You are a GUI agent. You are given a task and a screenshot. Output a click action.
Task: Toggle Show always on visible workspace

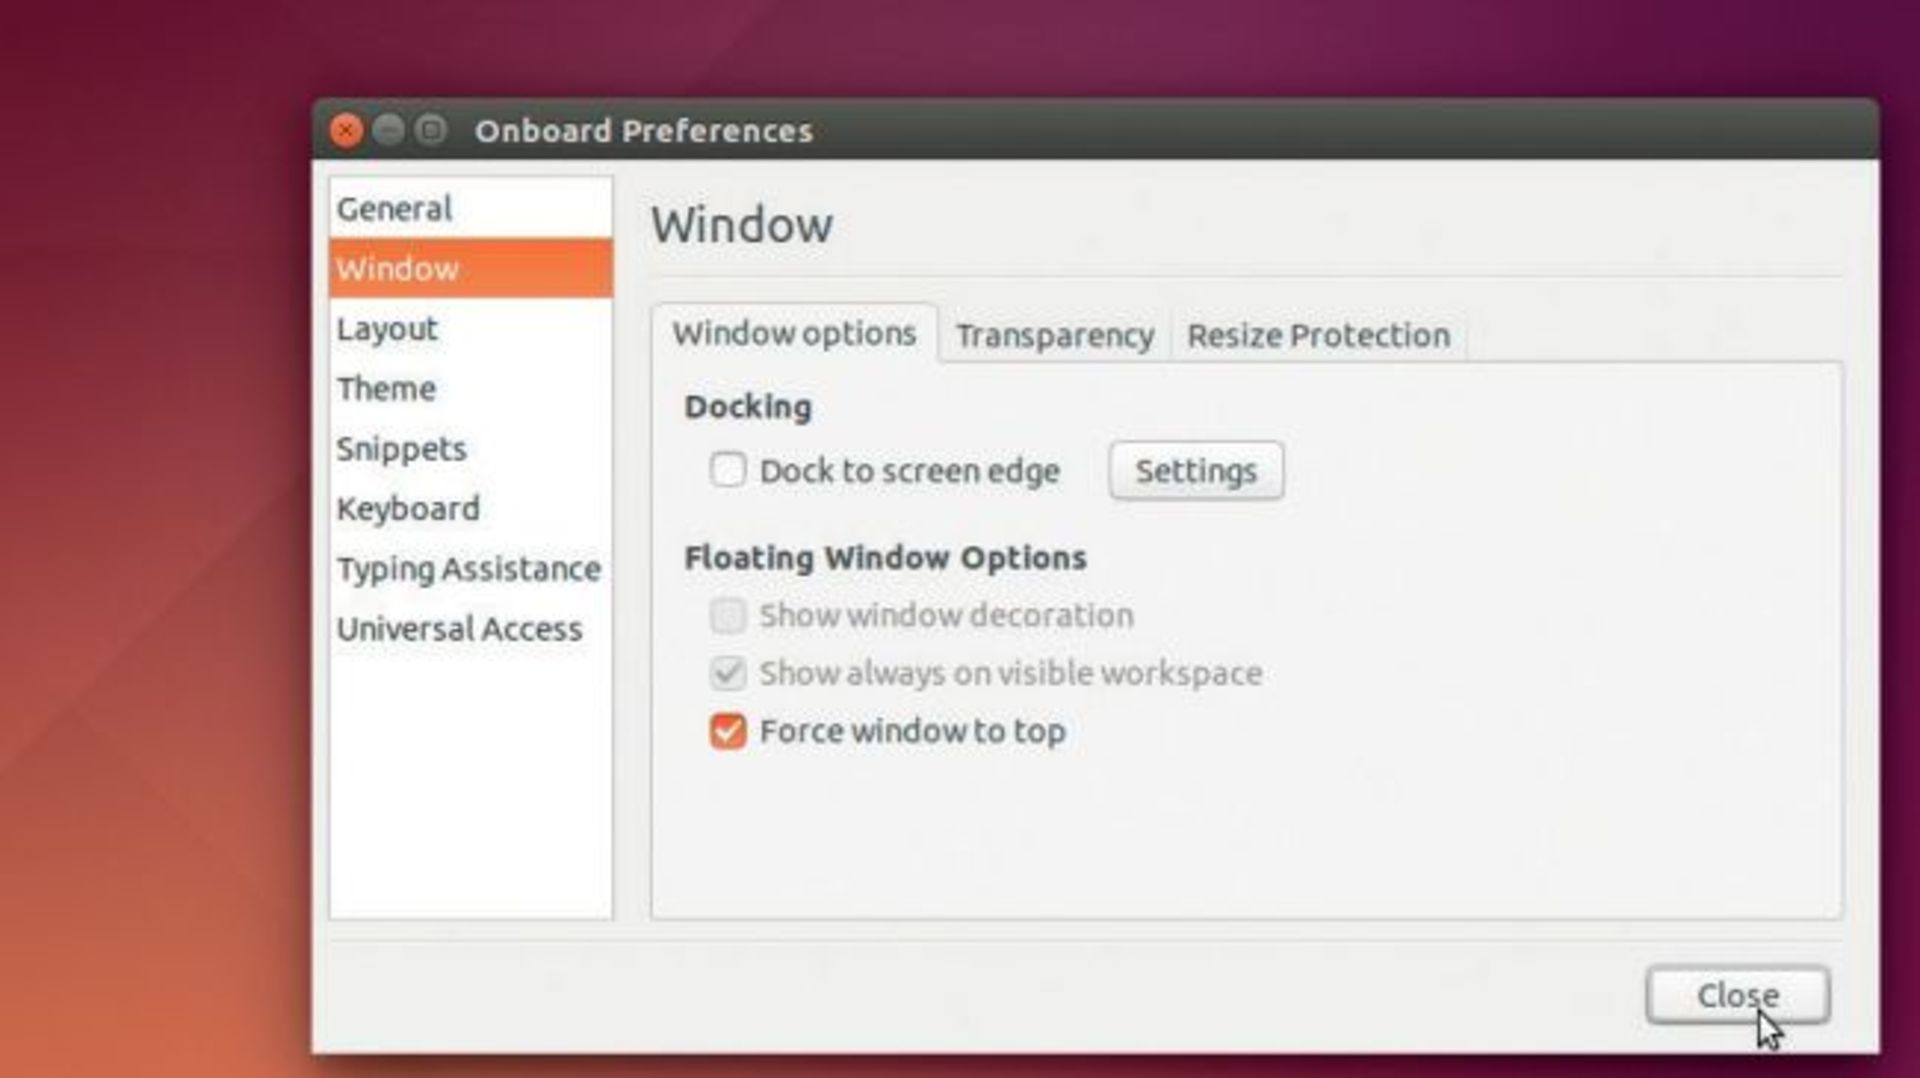click(728, 673)
